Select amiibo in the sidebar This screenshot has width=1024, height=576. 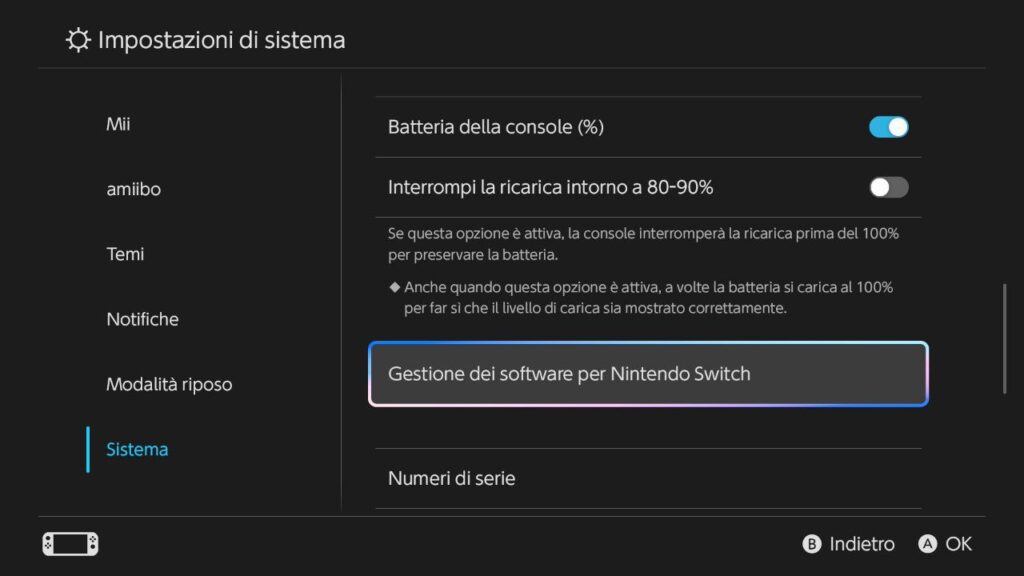point(133,189)
